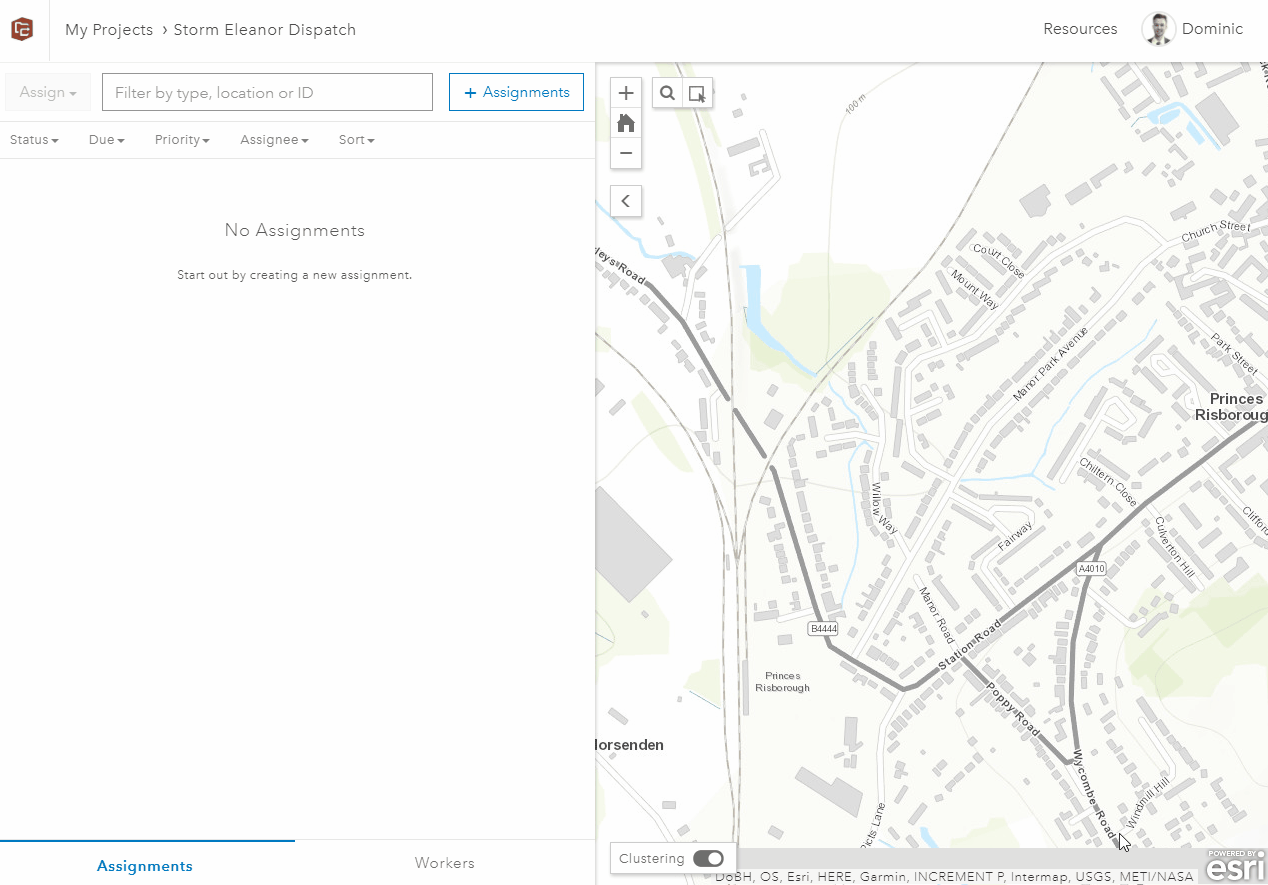This screenshot has width=1268, height=885.
Task: Click the B4444 road label
Action: point(823,629)
